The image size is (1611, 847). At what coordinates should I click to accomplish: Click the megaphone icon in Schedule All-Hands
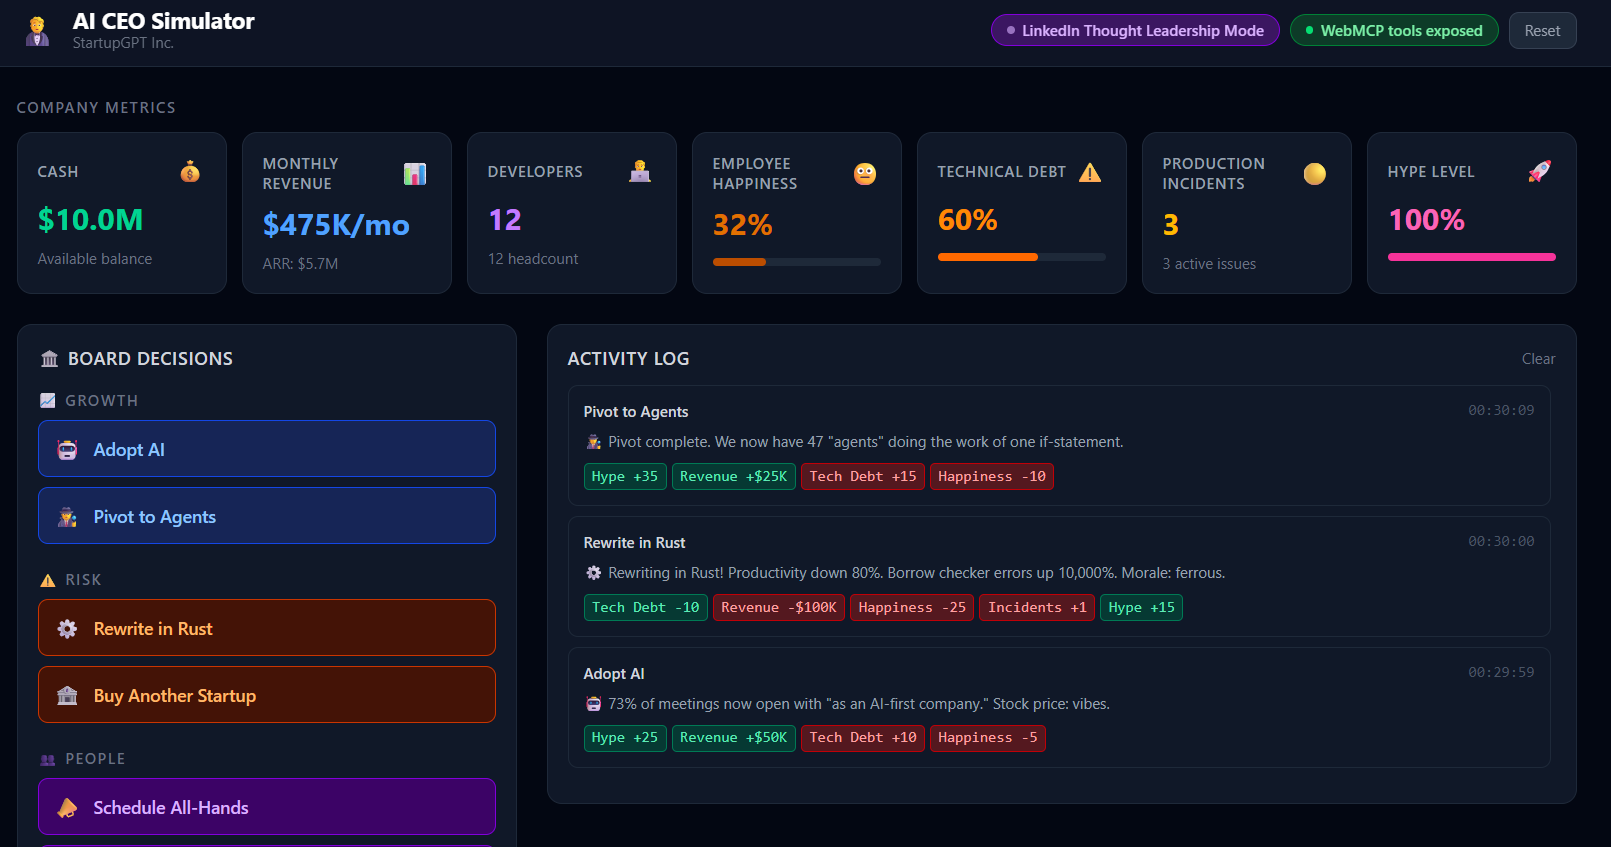pyautogui.click(x=67, y=808)
